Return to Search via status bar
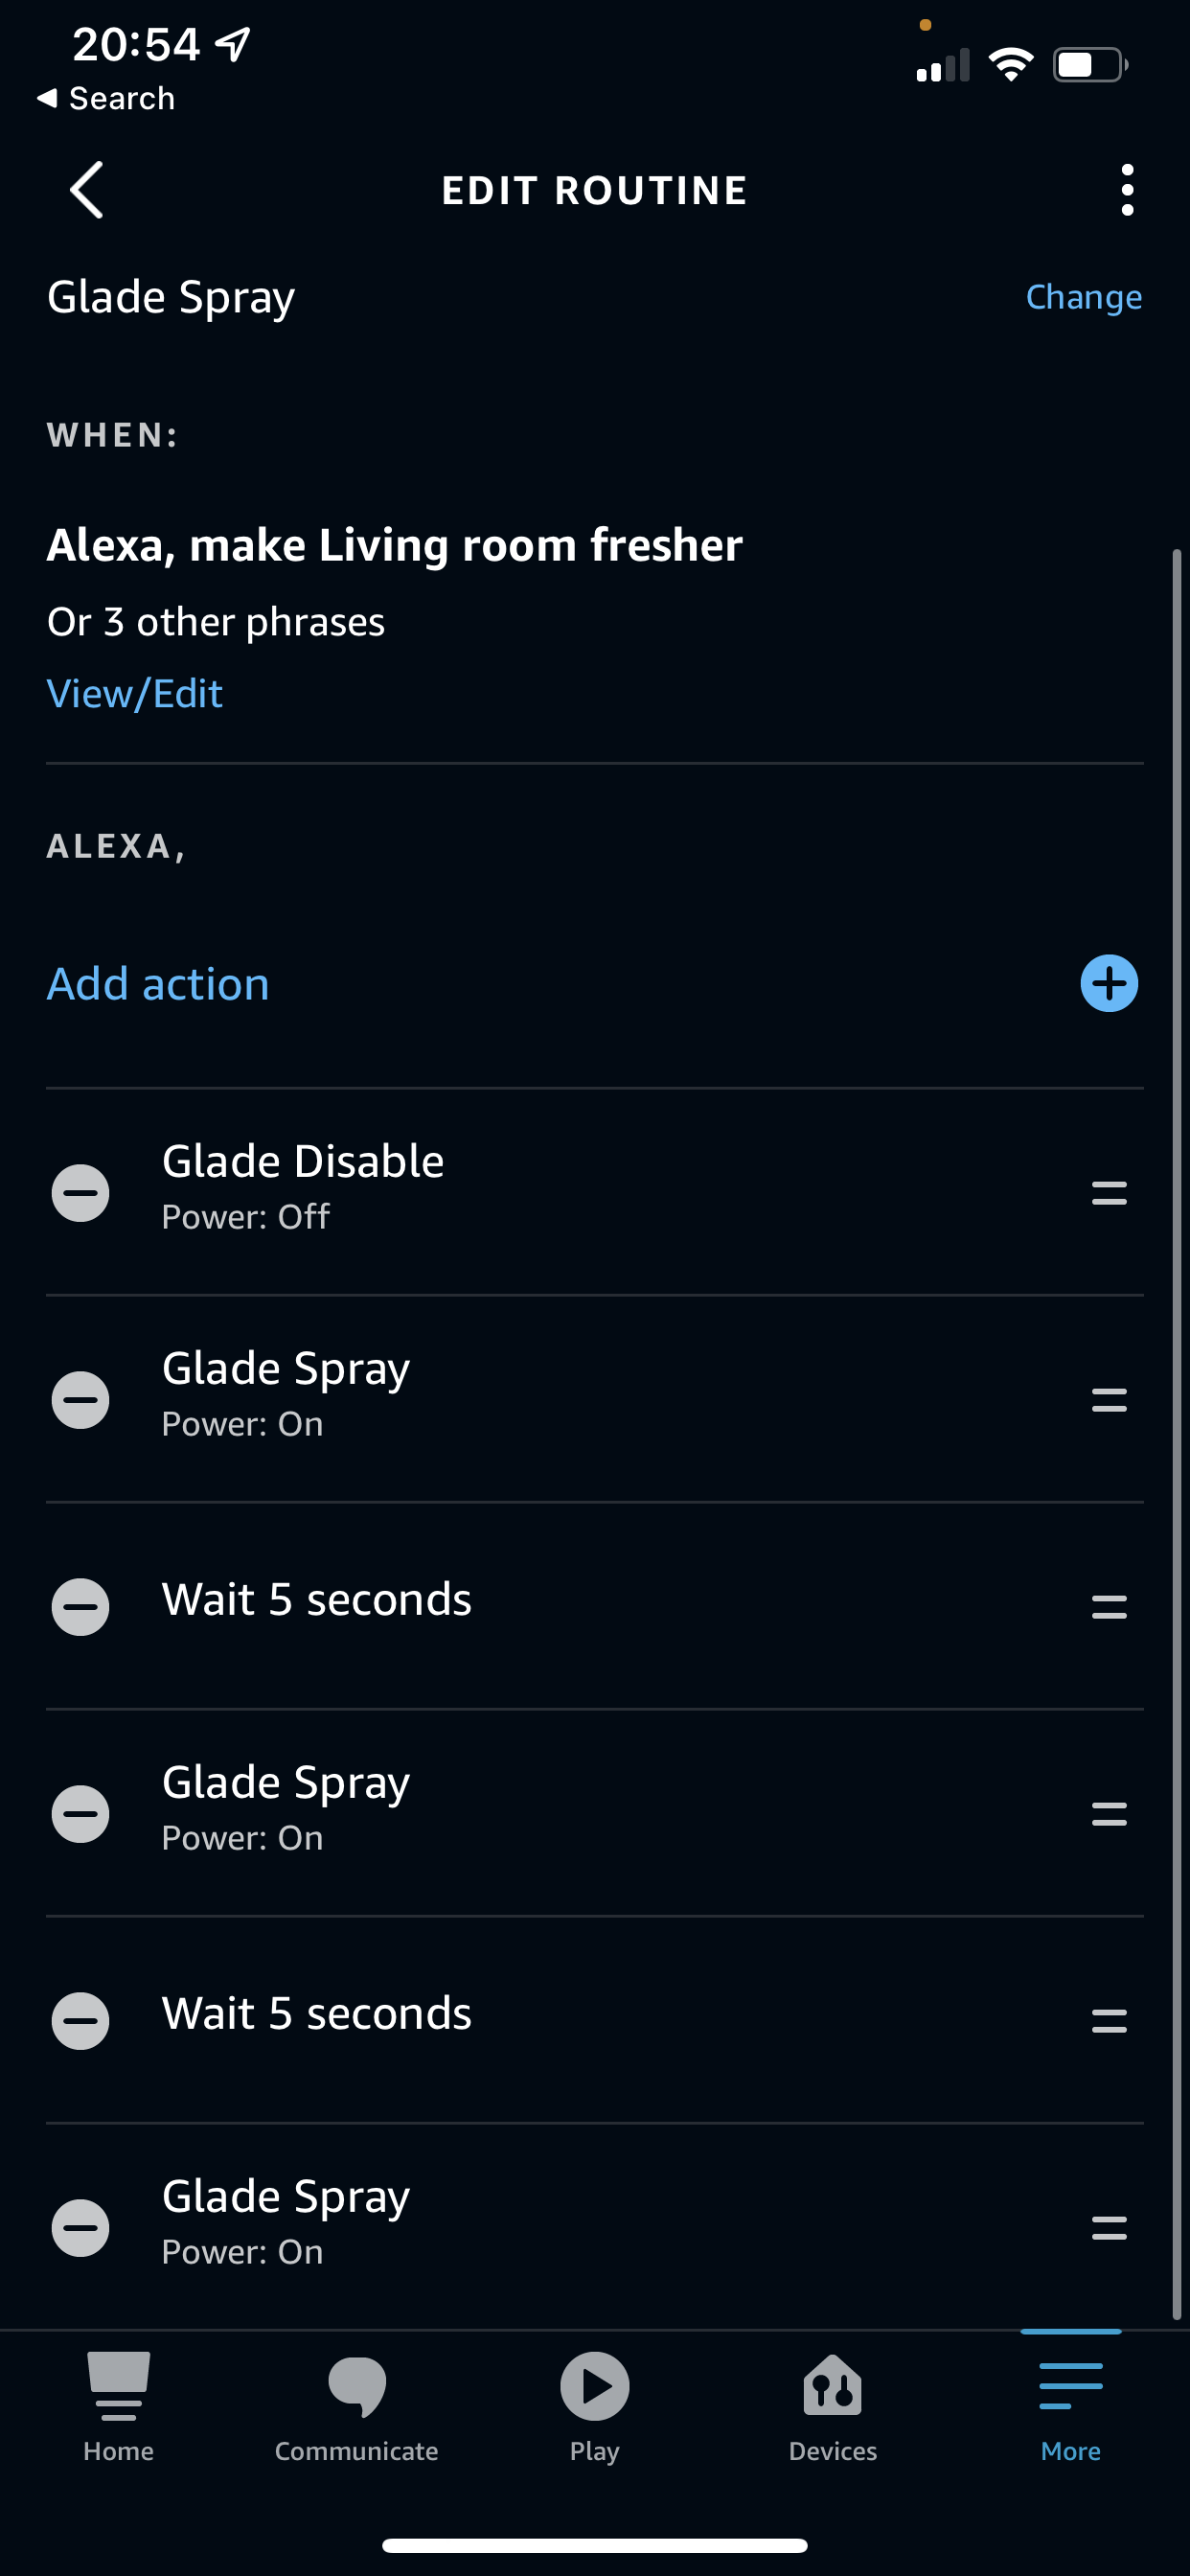1190x2576 pixels. tap(106, 98)
